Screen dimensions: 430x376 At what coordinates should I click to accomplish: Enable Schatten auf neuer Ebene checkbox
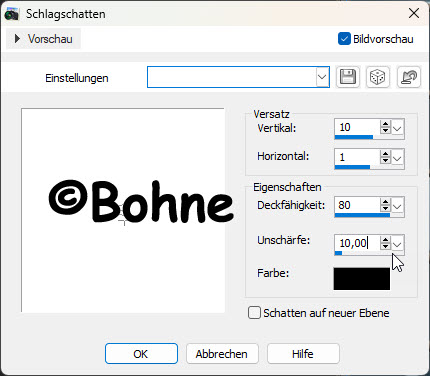pos(254,313)
